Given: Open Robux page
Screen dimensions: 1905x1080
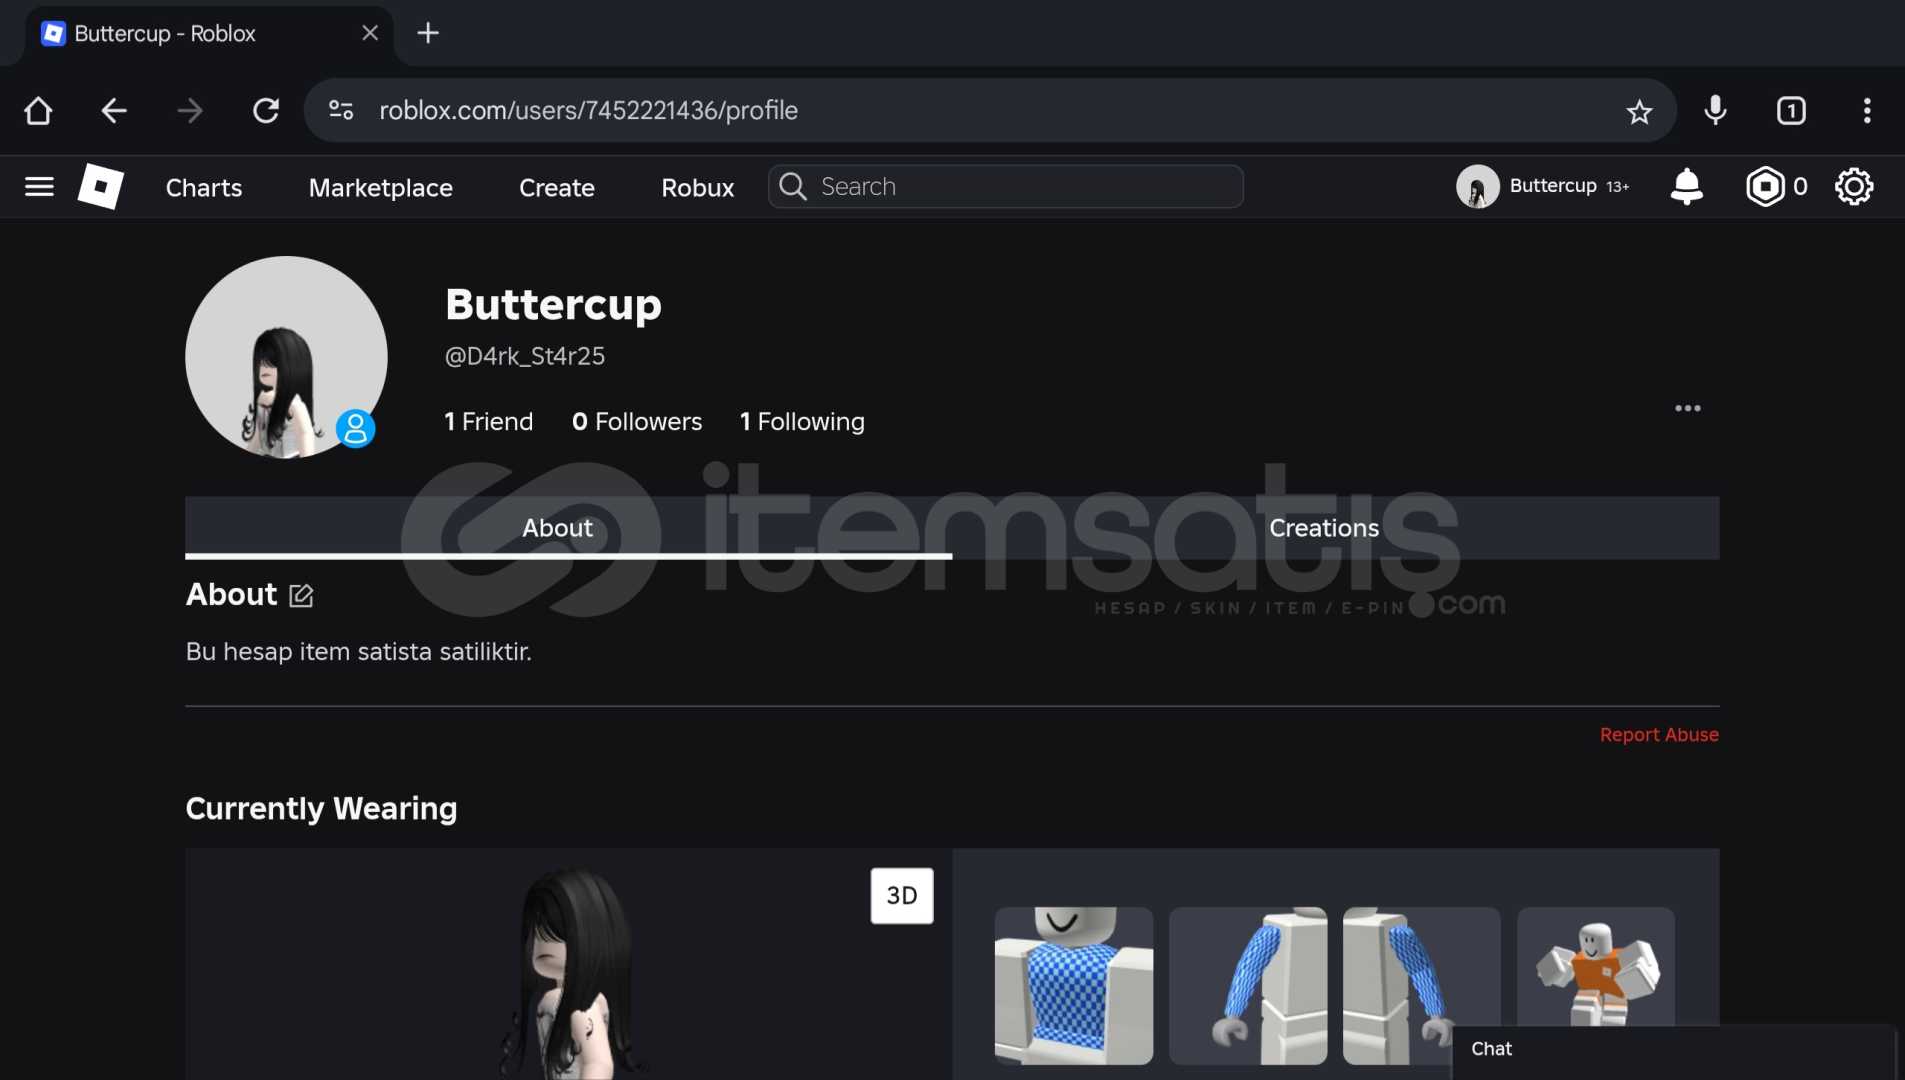Looking at the screenshot, I should (x=698, y=188).
